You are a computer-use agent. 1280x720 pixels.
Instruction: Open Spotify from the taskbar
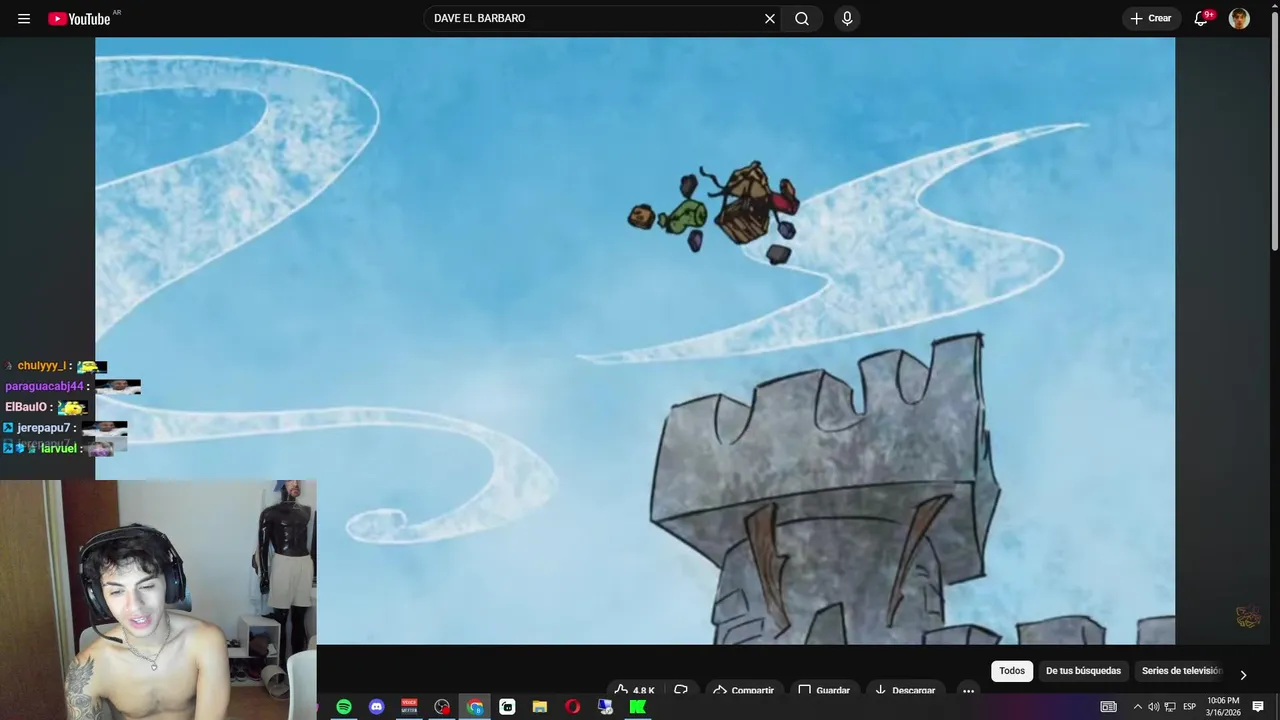[x=344, y=707]
